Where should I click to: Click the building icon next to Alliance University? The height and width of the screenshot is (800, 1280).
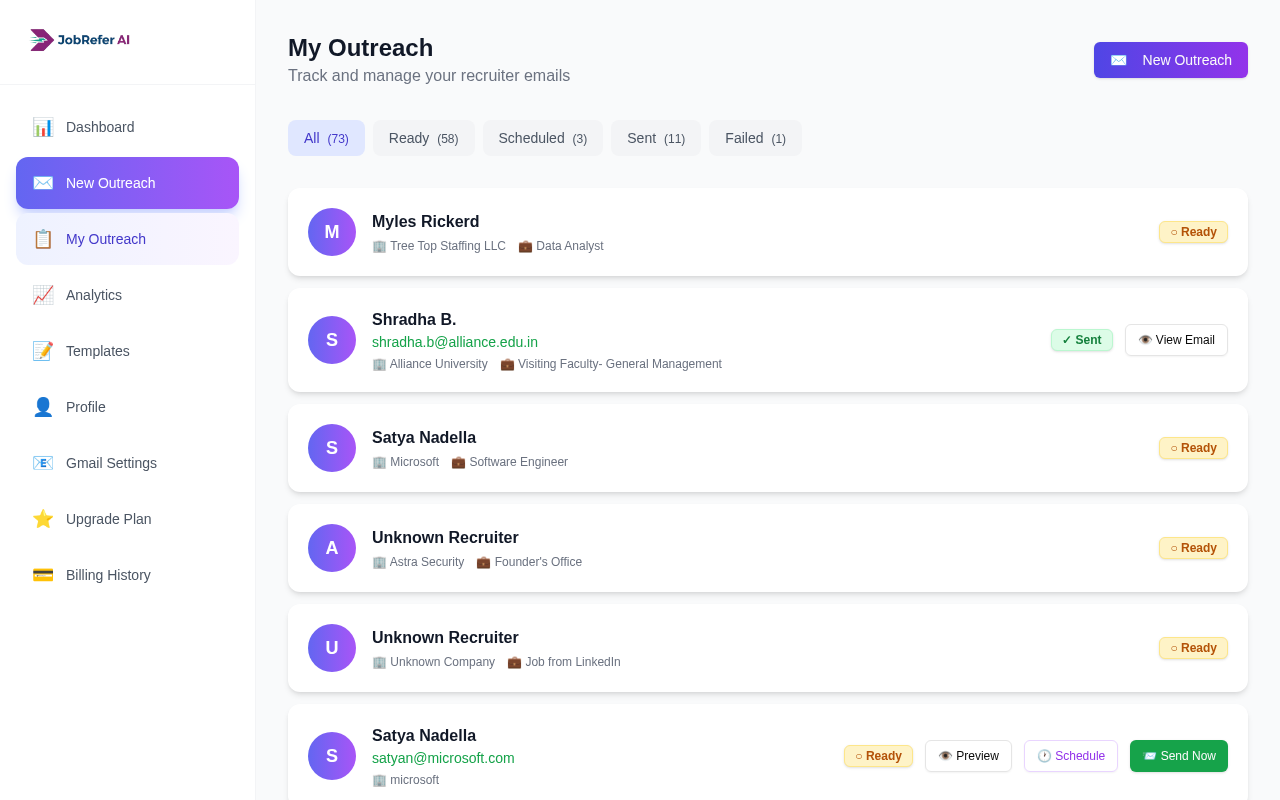click(x=379, y=364)
